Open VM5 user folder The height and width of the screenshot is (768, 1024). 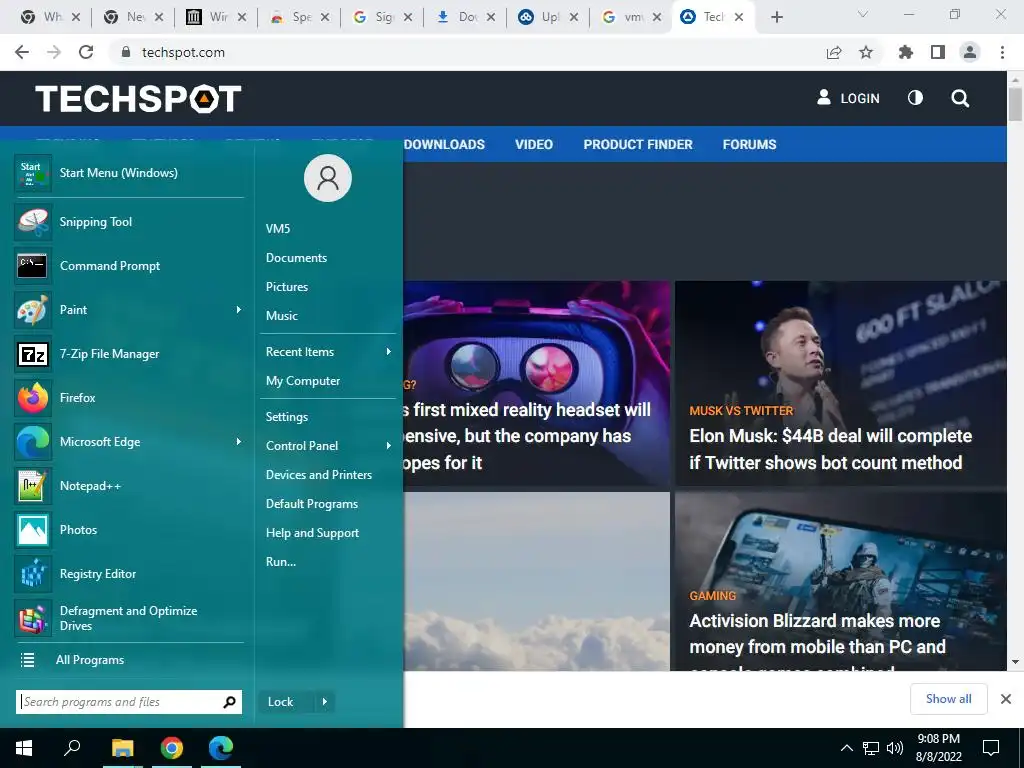point(278,229)
